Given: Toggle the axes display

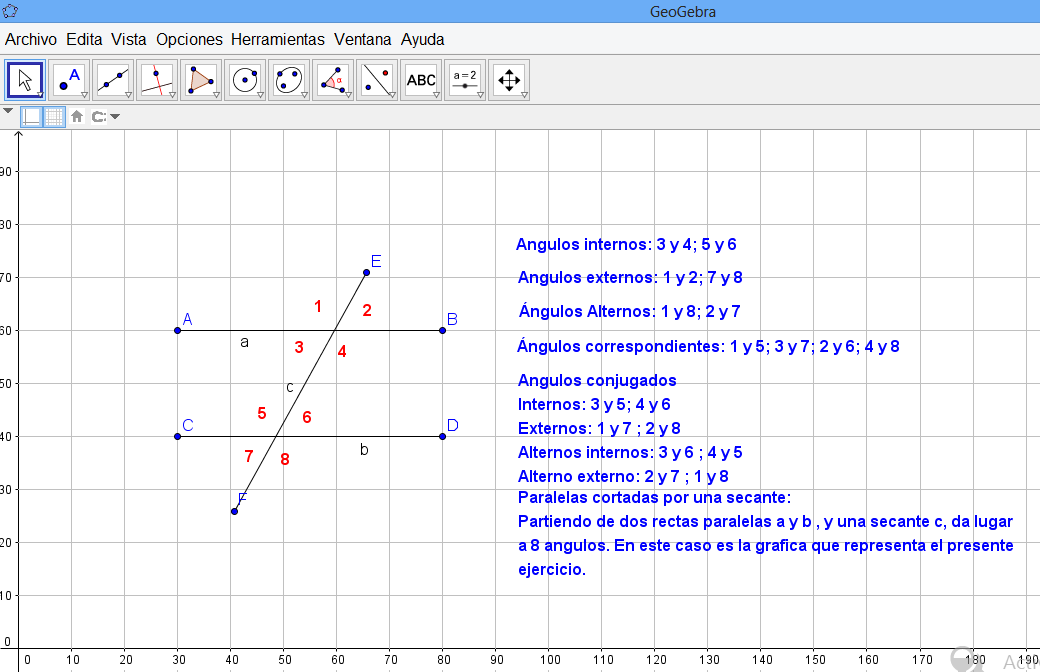Looking at the screenshot, I should click(x=33, y=116).
